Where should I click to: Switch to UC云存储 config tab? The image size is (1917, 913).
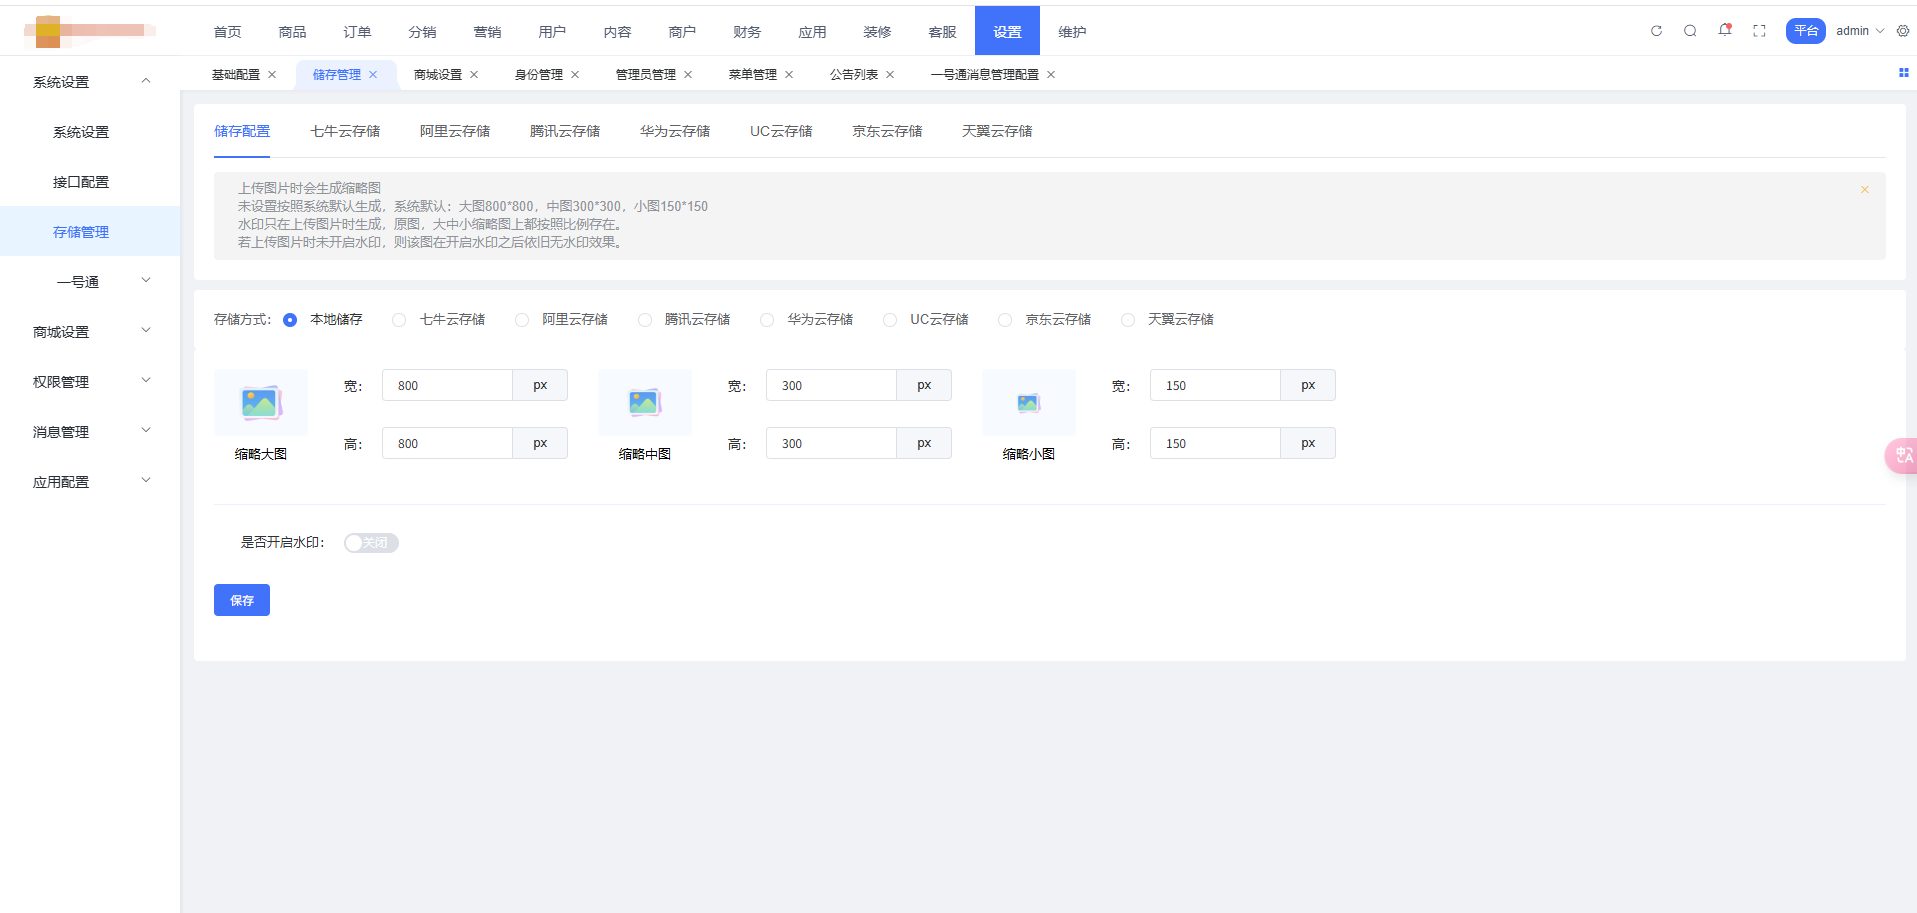[x=781, y=132]
